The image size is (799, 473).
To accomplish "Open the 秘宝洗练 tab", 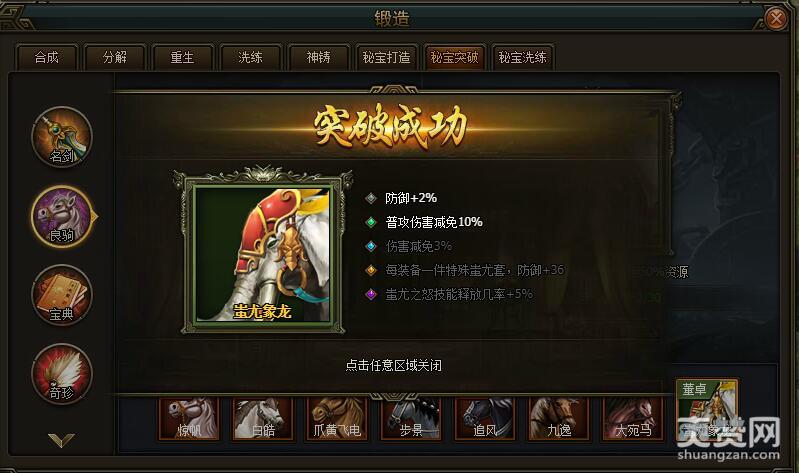I will tap(522, 57).
